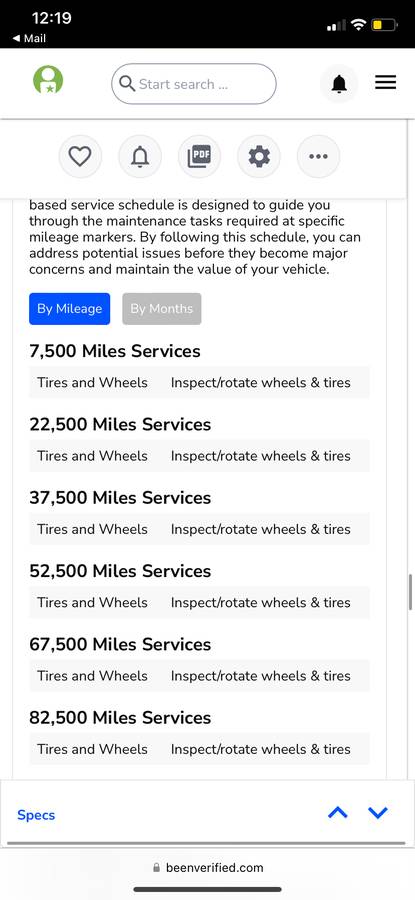Select the By Mileage schedule toggle

[69, 309]
